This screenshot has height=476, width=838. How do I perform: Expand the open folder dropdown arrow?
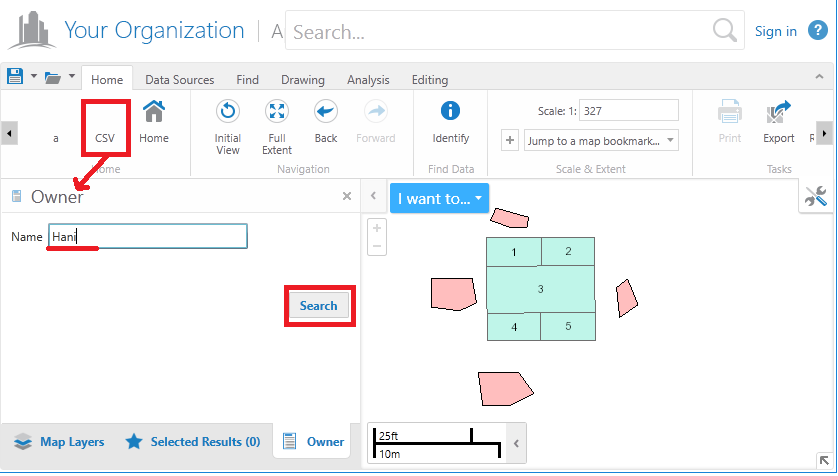click(x=72, y=76)
